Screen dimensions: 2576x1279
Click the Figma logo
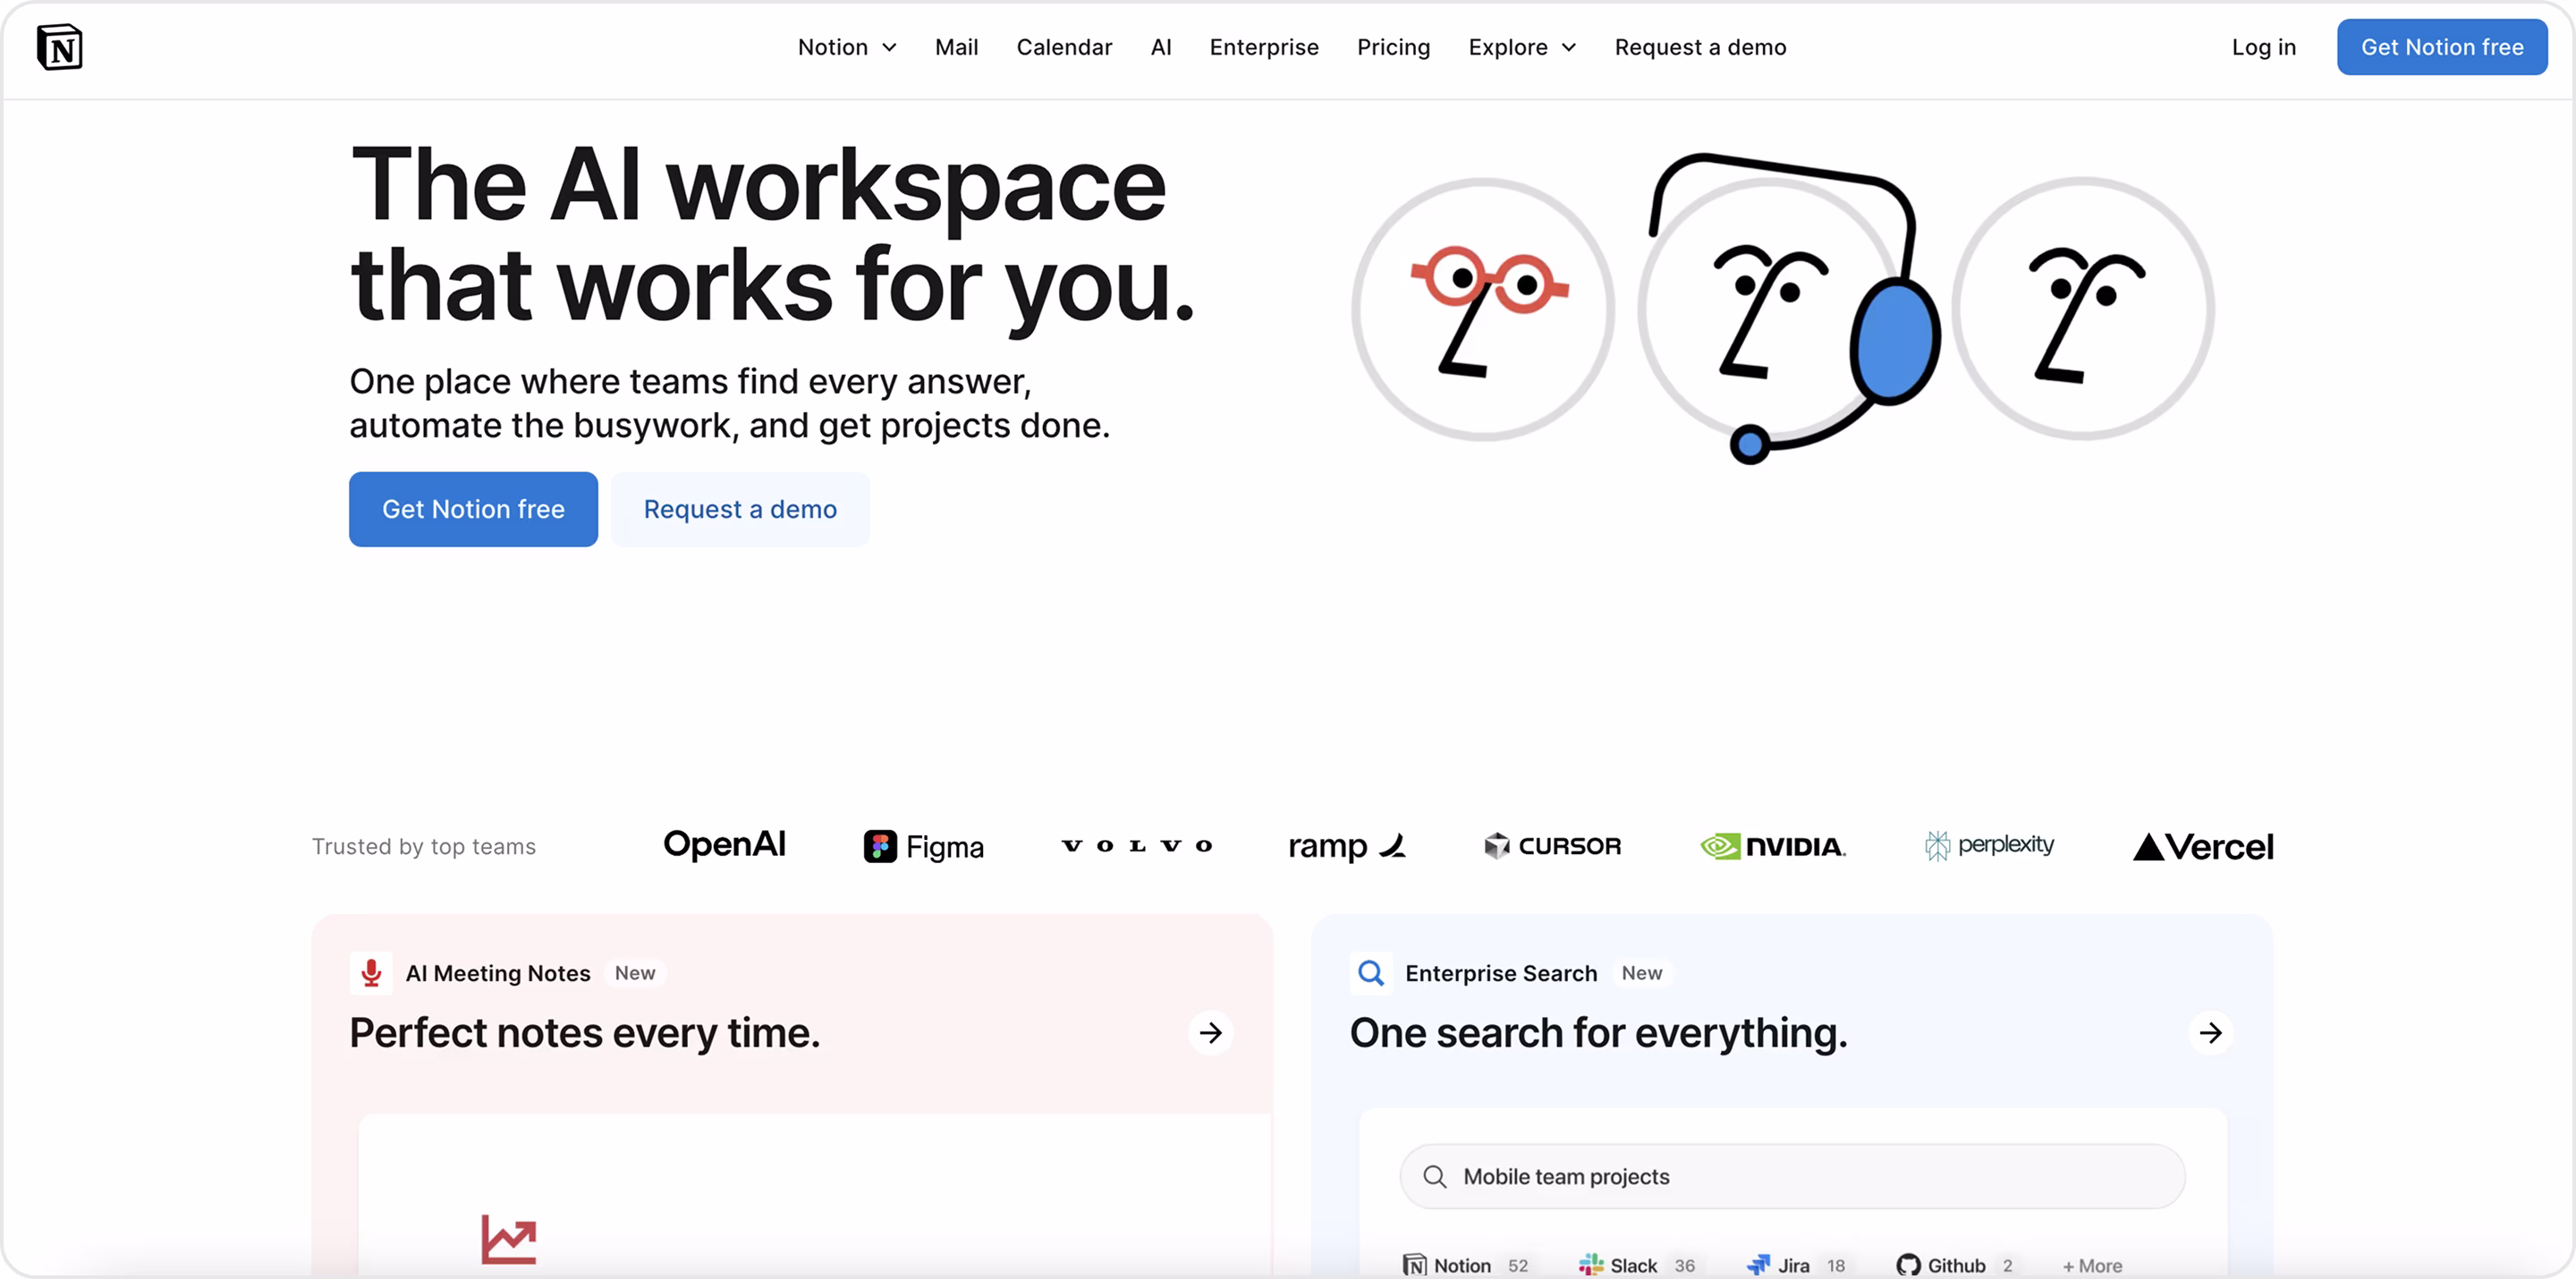923,847
